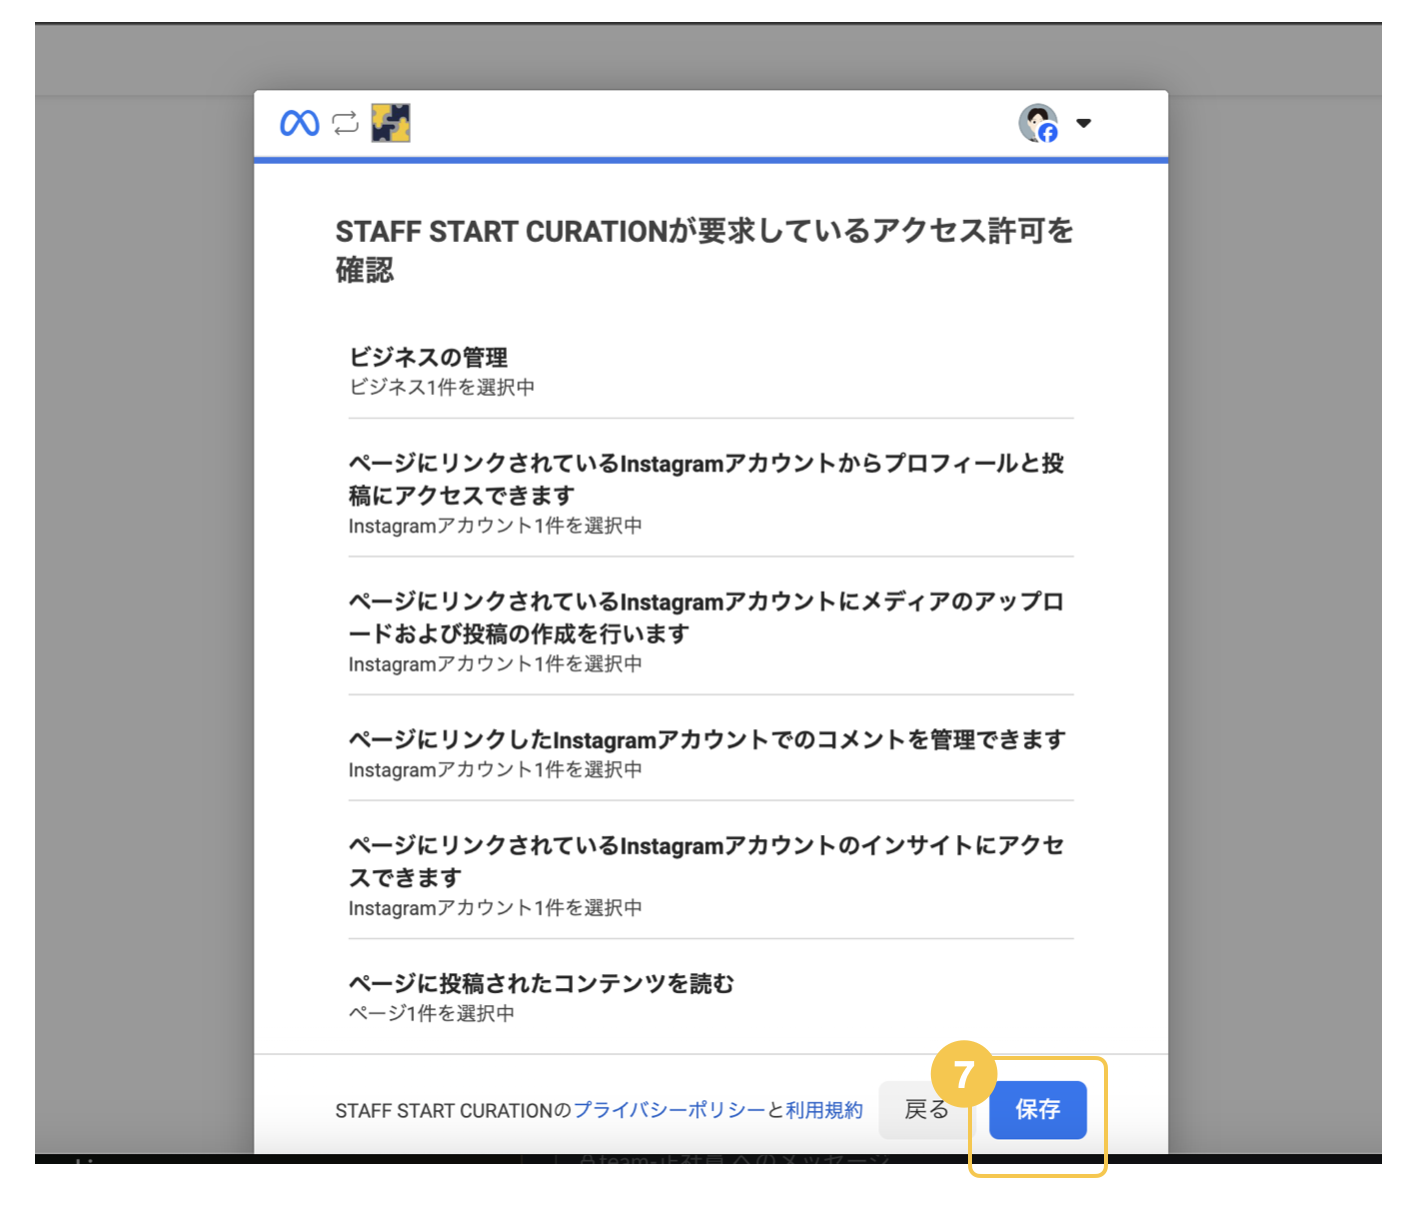
Task: Click the user profile avatar
Action: coord(1039,123)
